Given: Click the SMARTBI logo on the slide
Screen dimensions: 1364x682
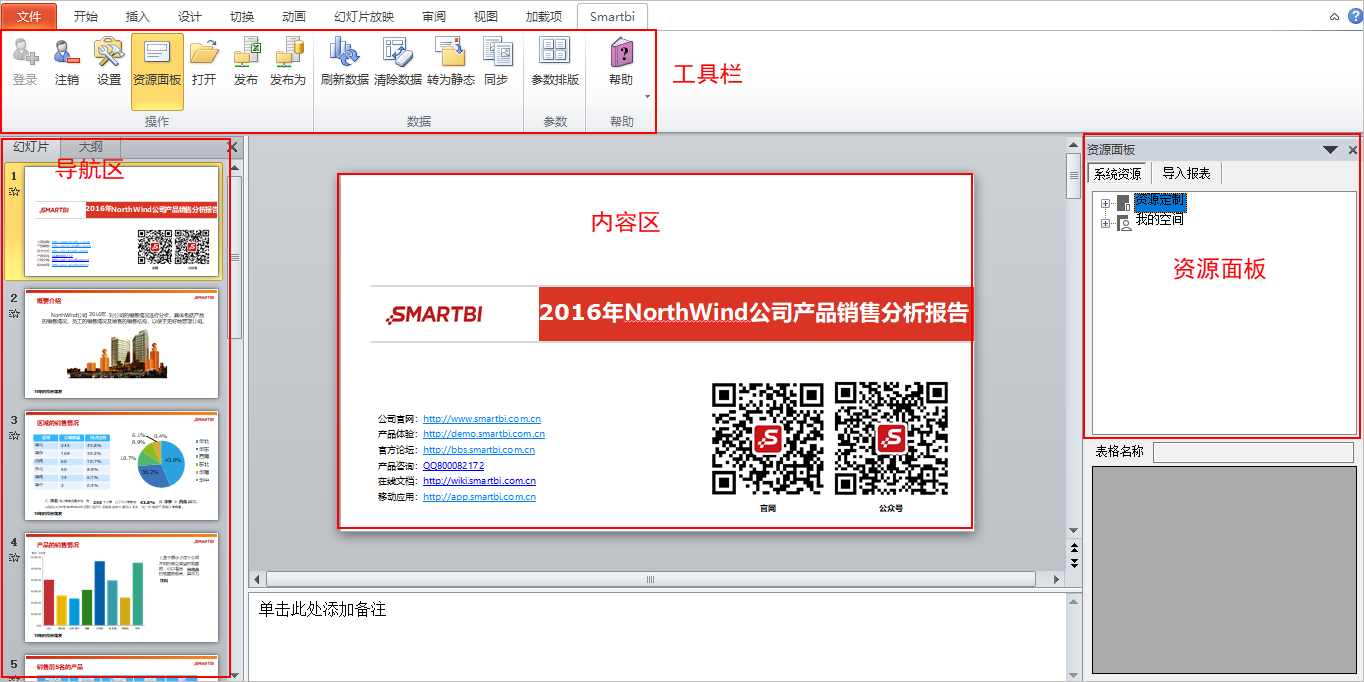Looking at the screenshot, I should pyautogui.click(x=434, y=314).
